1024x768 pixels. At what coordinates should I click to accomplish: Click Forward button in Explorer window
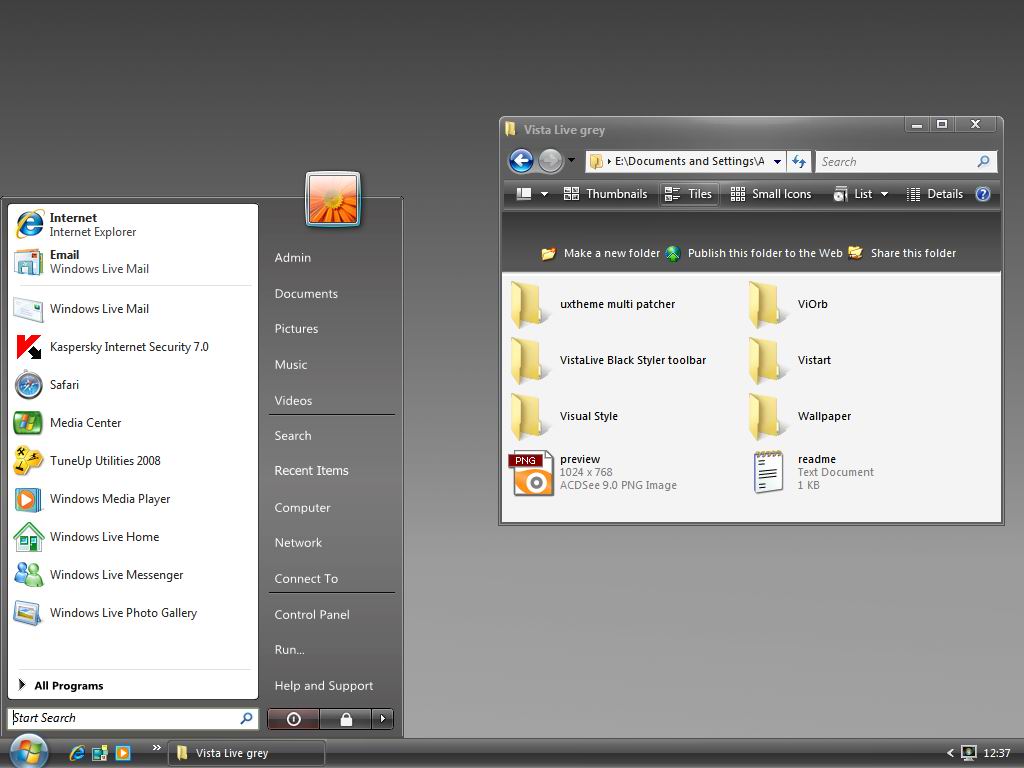click(551, 161)
